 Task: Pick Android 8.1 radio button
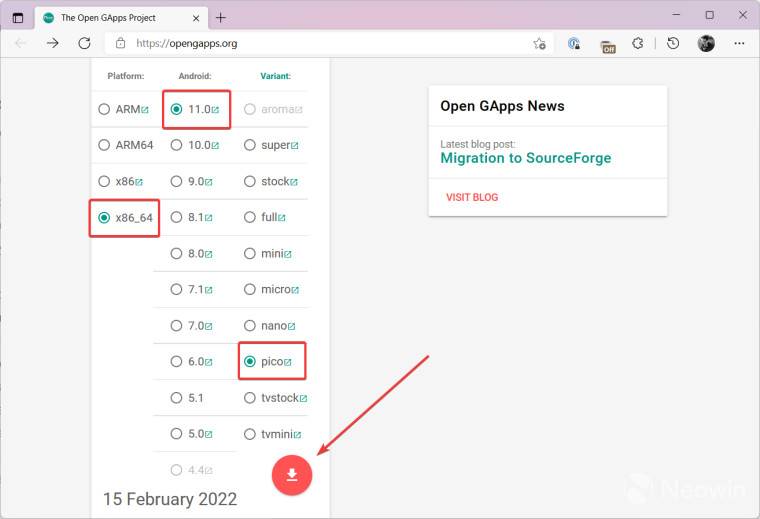[176, 217]
